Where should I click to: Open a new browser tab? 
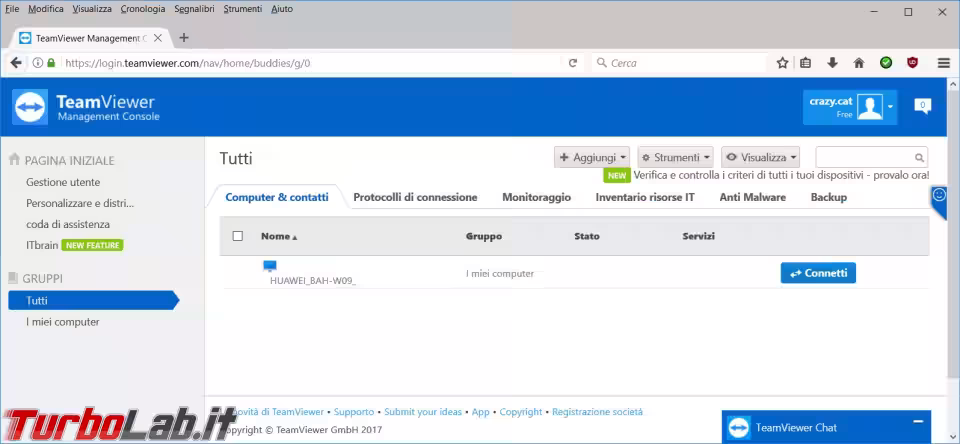184,37
